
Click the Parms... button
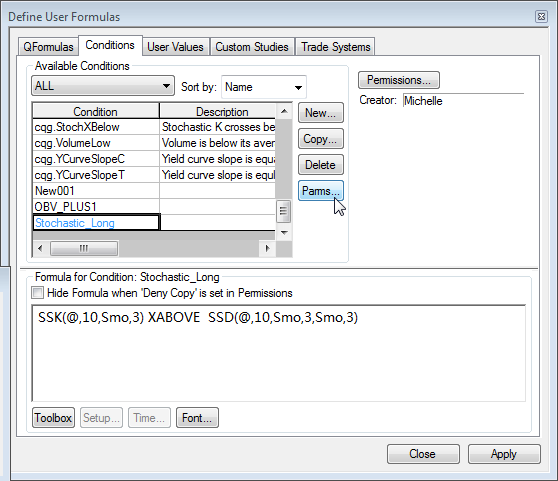pyautogui.click(x=321, y=191)
